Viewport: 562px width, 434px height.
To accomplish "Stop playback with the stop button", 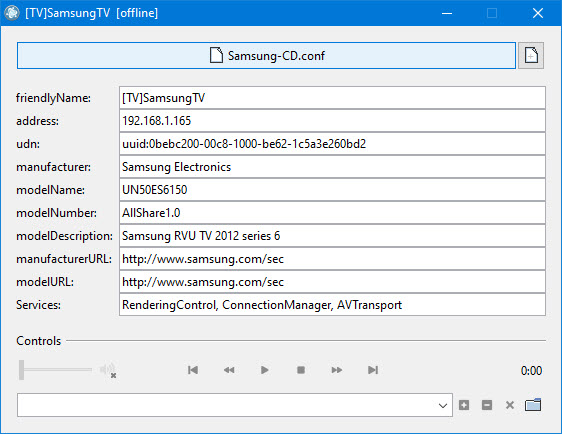I will [301, 370].
